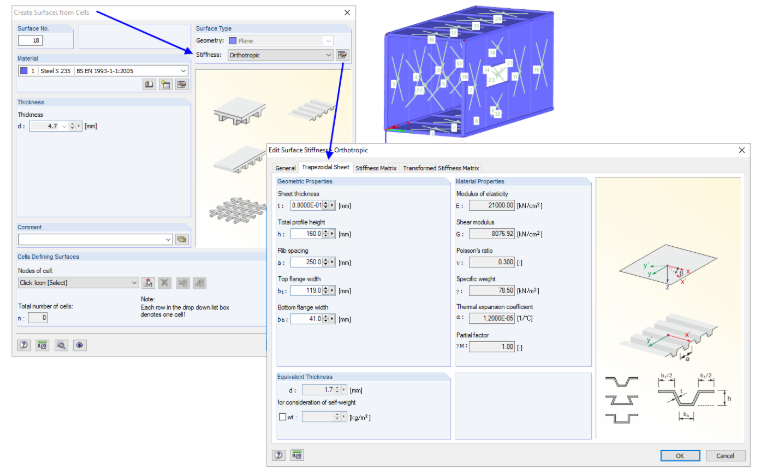Screen dimensions: 760x475
Task: Close the Create Surfaces from Cells dialog
Action: point(347,13)
